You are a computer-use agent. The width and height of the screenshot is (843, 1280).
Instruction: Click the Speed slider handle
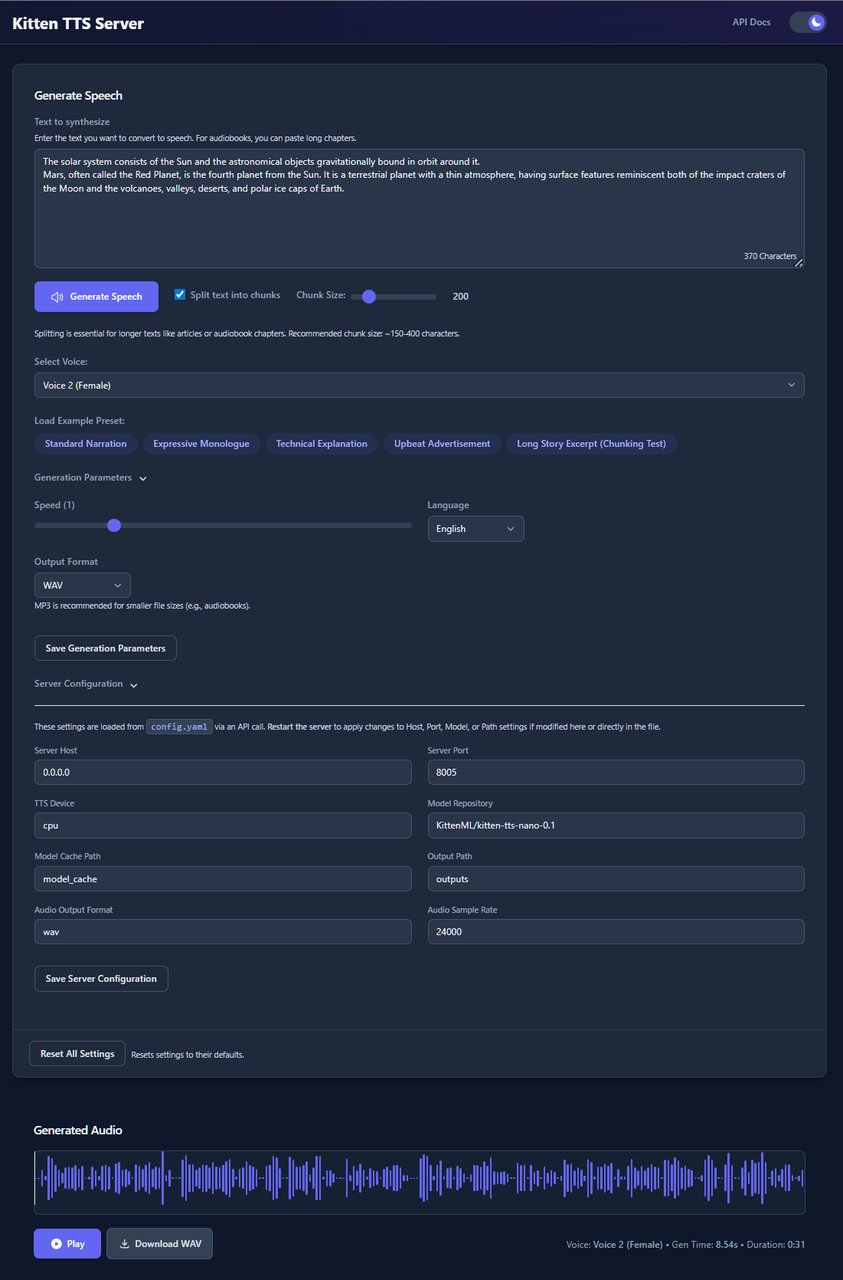click(x=114, y=525)
